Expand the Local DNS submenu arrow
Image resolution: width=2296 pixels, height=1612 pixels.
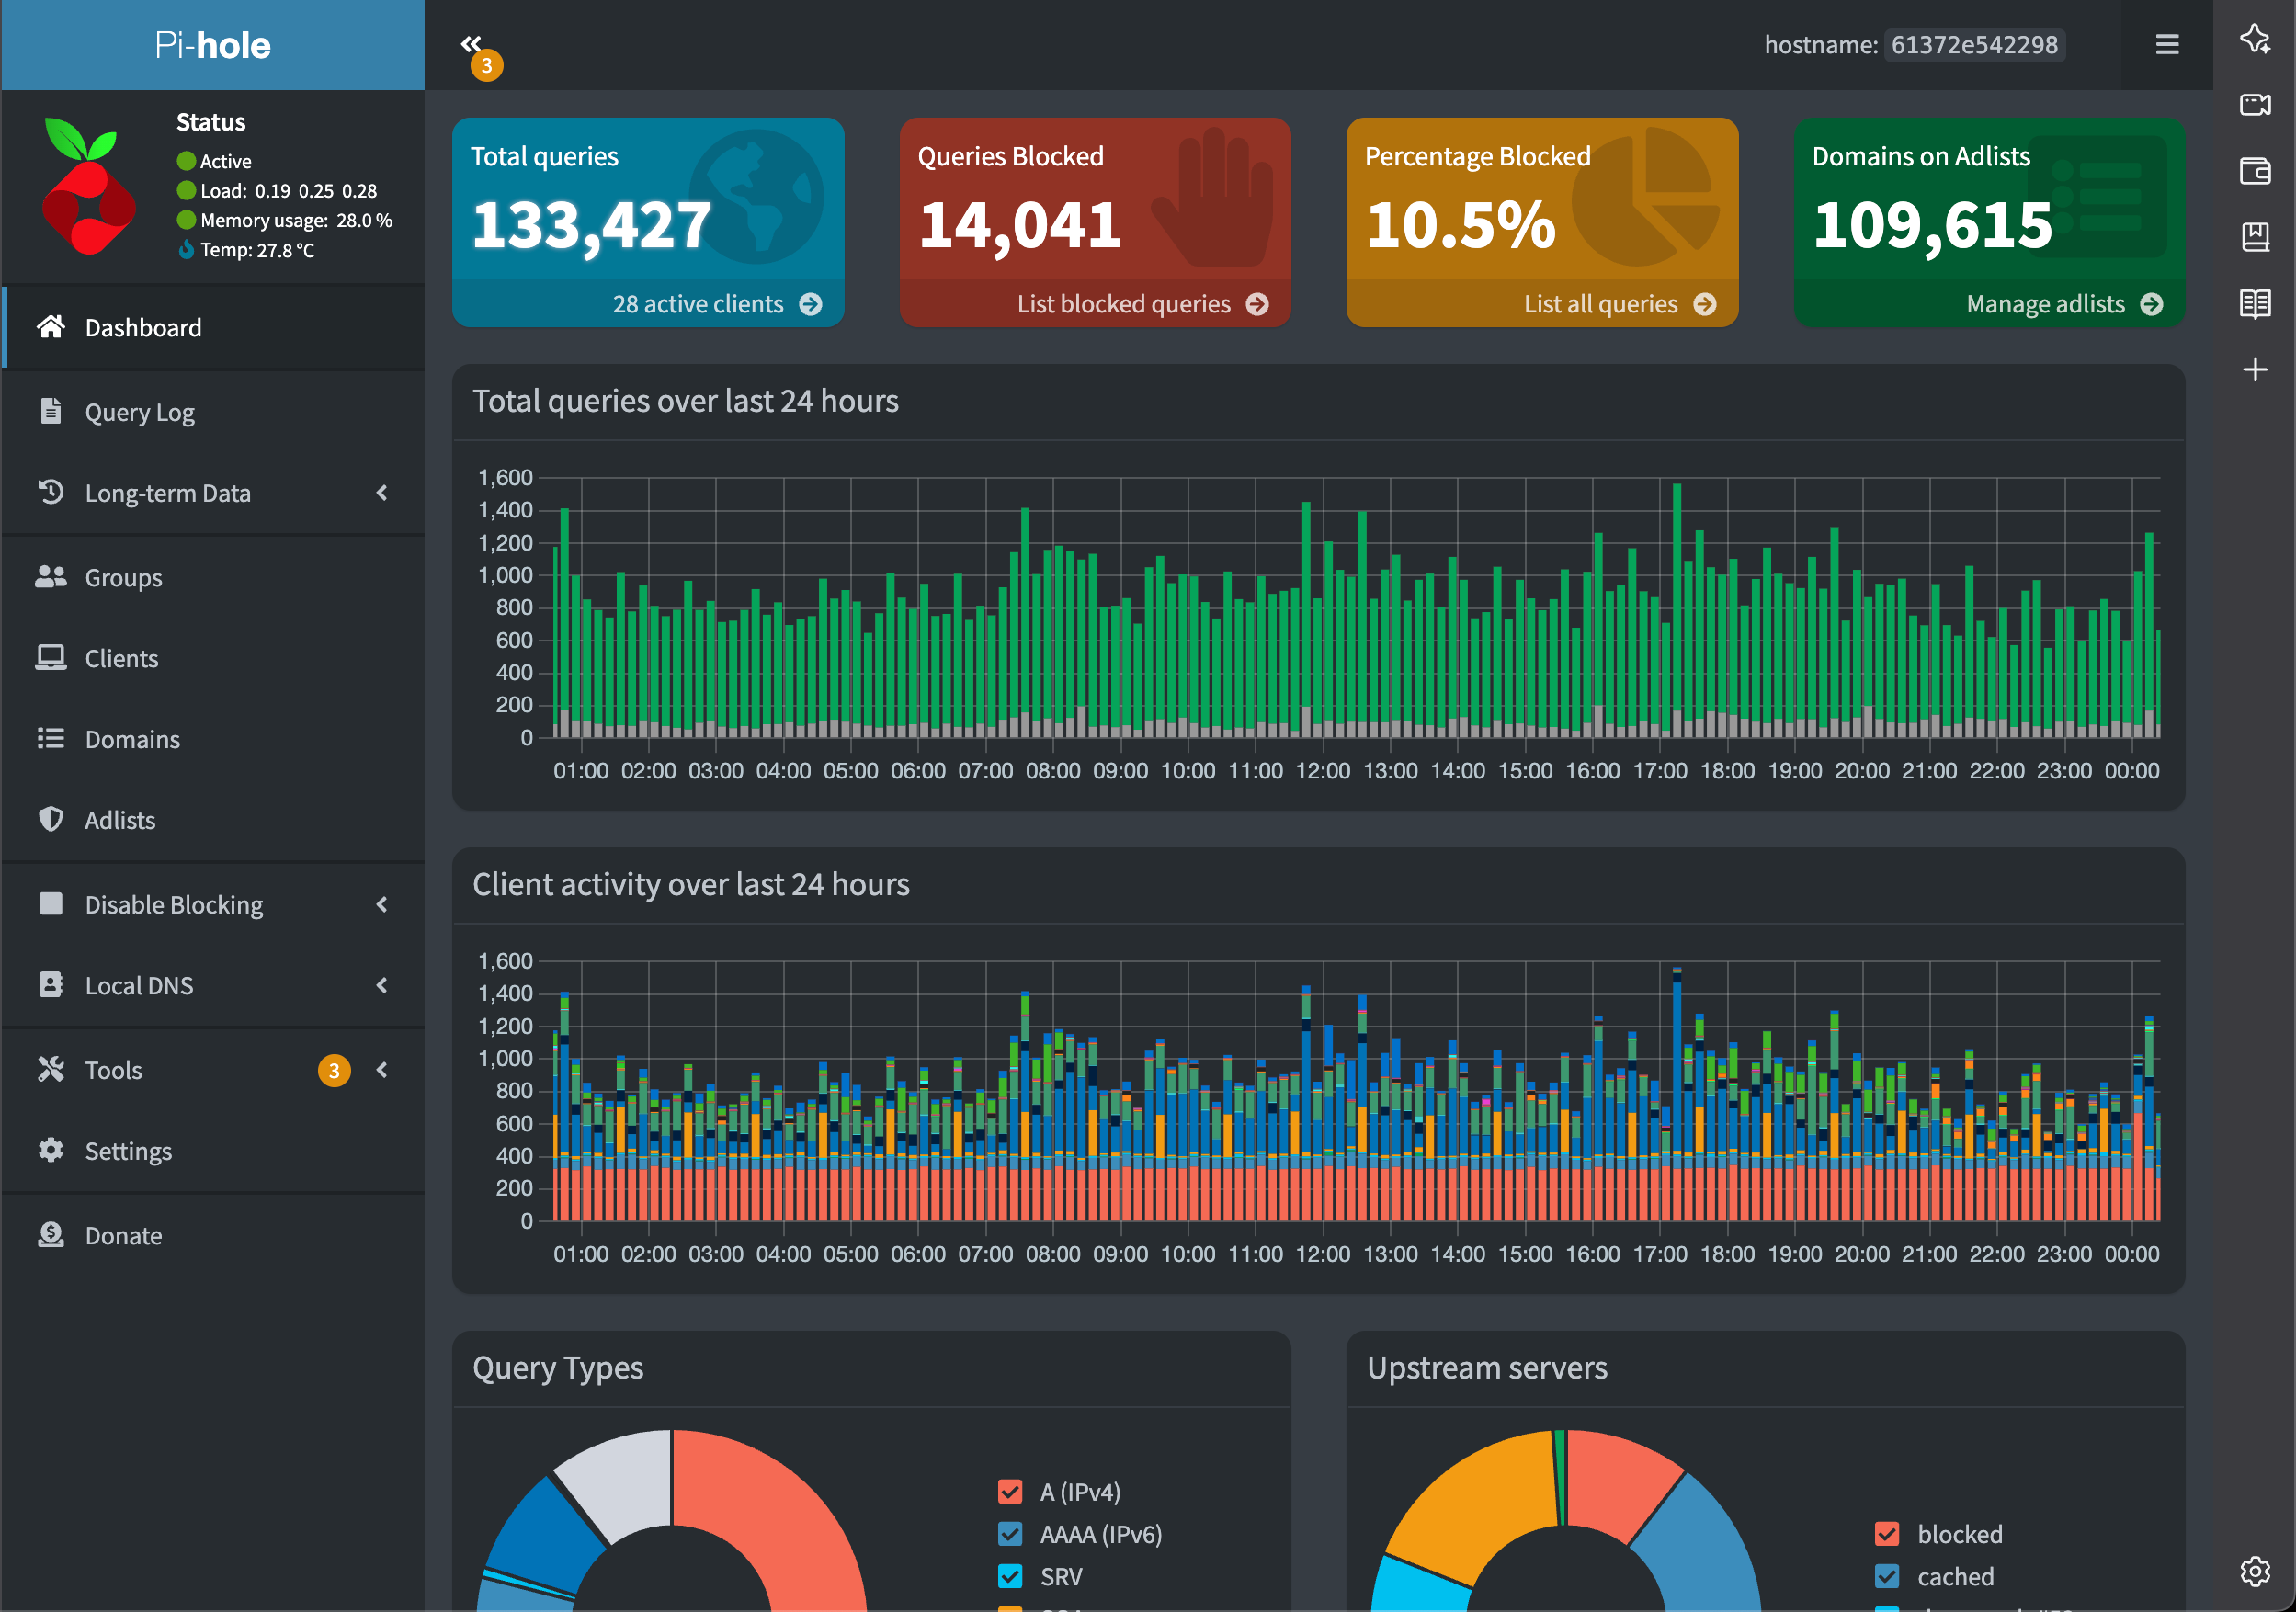(382, 985)
